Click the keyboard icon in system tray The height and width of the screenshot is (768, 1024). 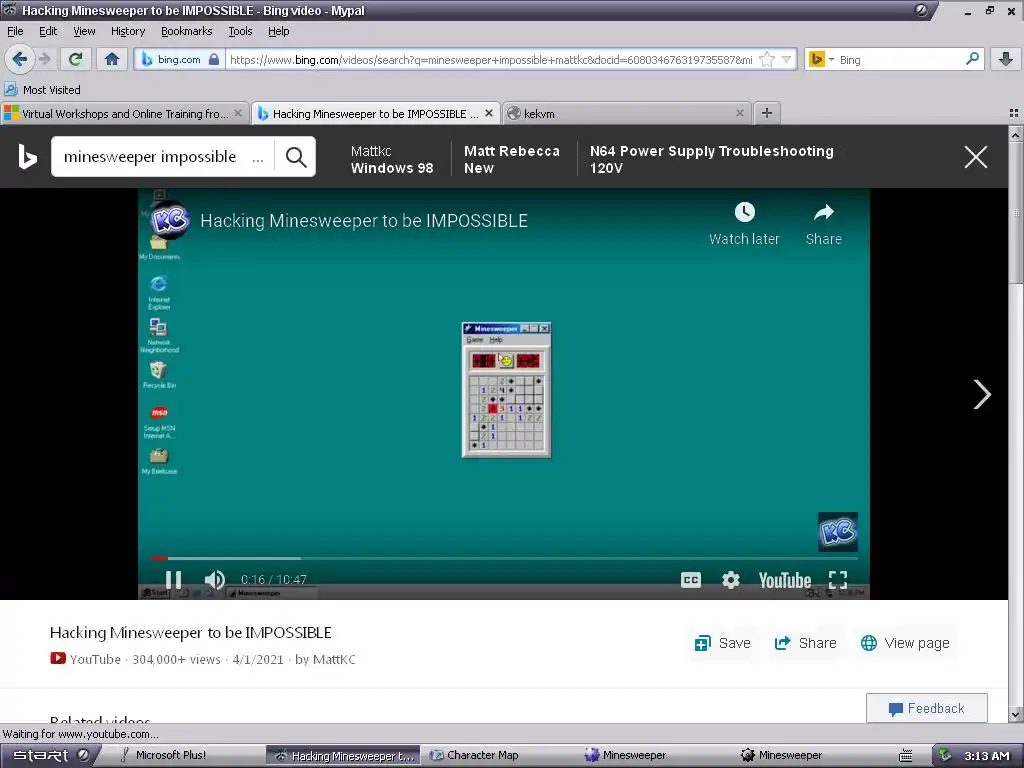pyautogui.click(x=906, y=756)
